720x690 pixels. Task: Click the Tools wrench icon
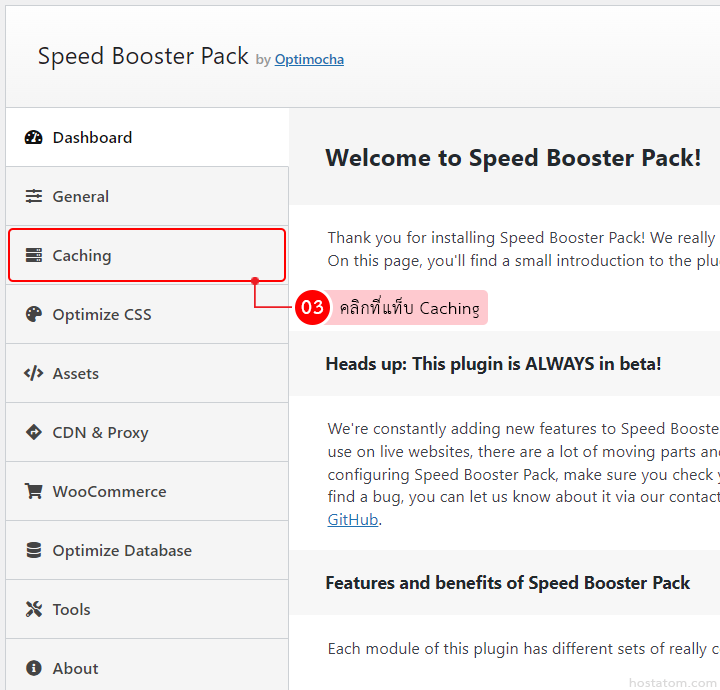point(34,610)
